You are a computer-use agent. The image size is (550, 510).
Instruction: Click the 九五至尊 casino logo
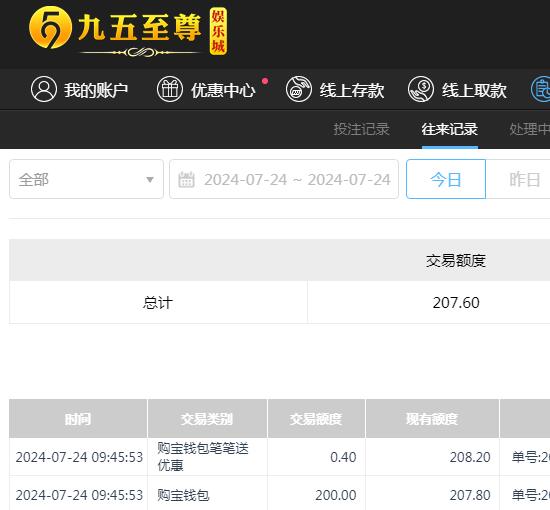point(128,32)
